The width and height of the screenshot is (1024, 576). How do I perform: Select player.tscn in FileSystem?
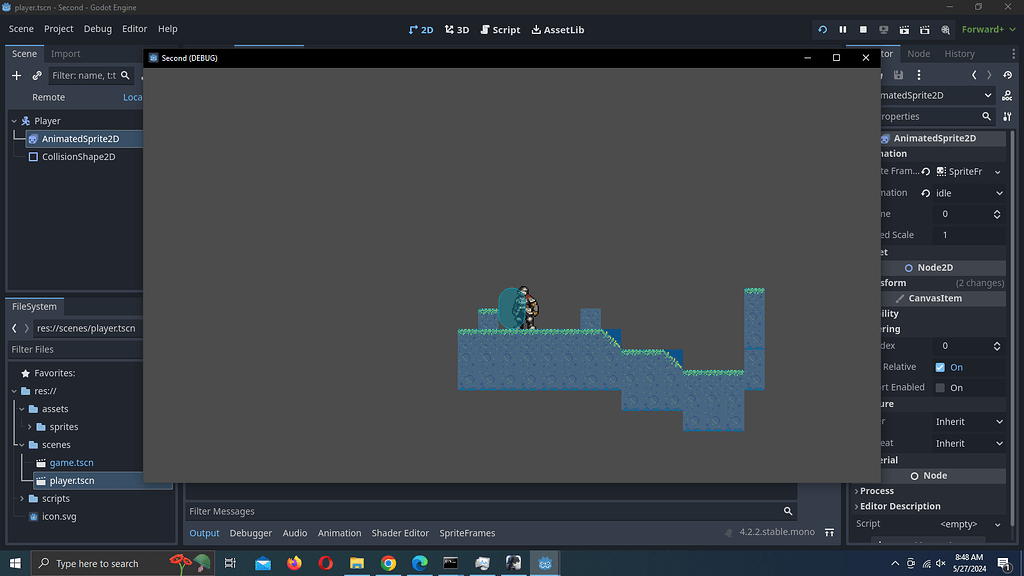(72, 481)
